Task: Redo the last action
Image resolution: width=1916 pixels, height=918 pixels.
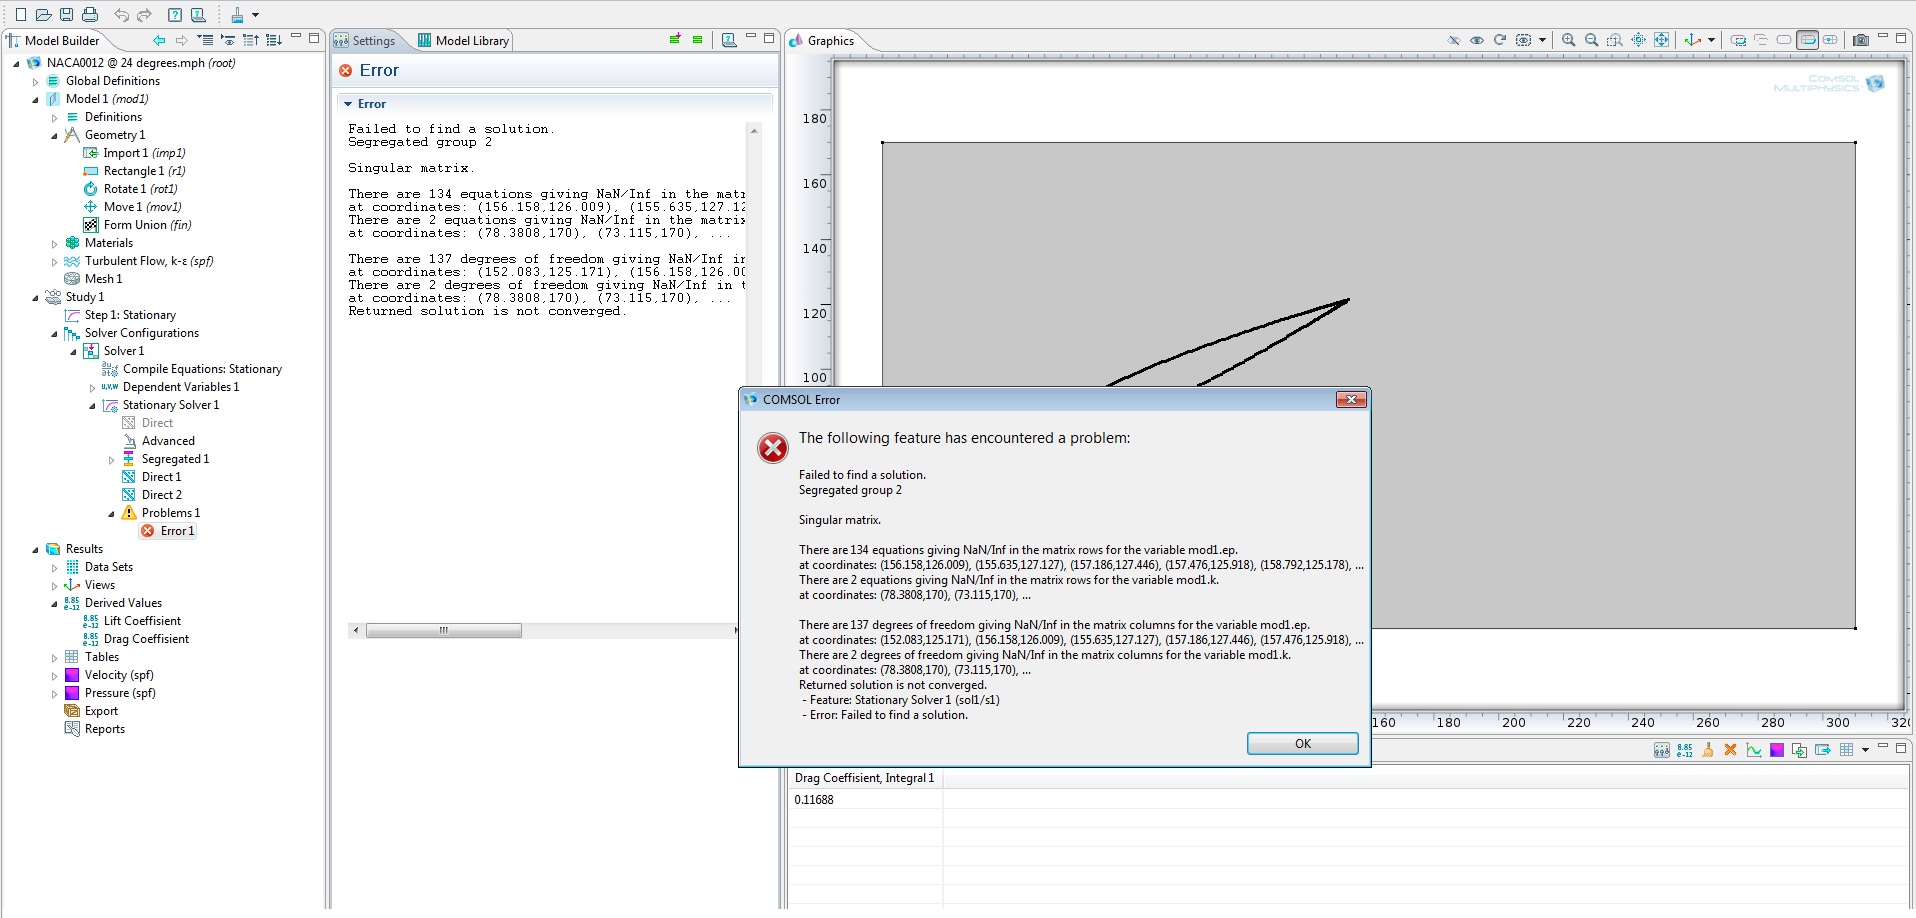Action: click(x=144, y=14)
